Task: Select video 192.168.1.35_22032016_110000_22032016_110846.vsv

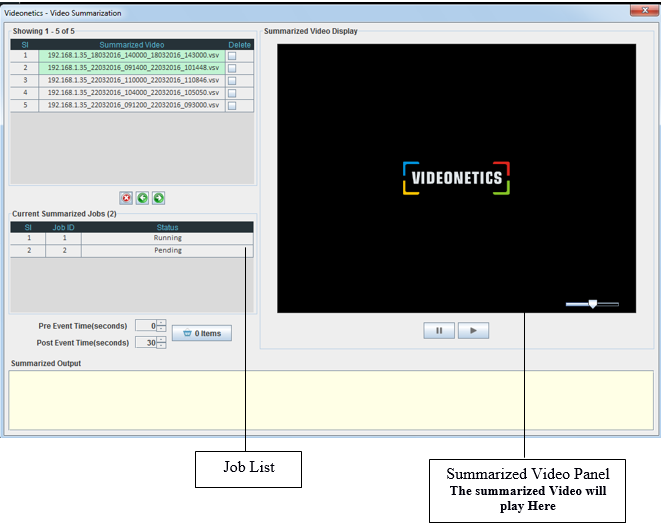Action: point(132,80)
